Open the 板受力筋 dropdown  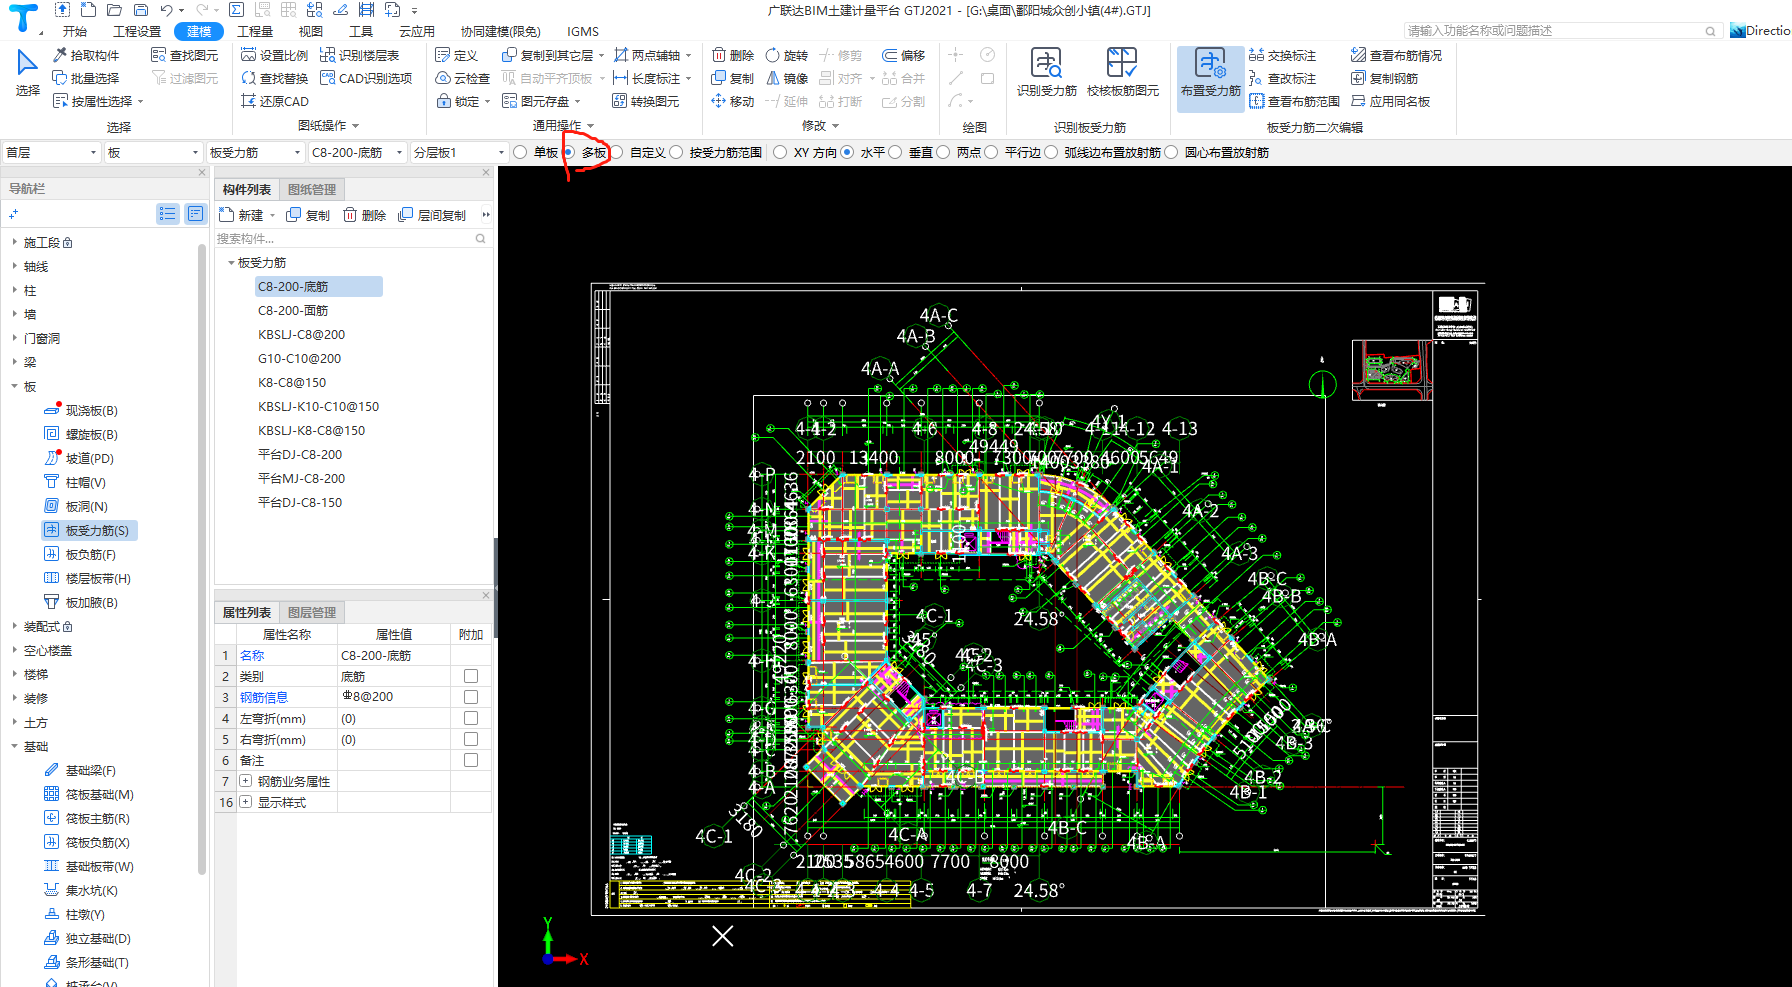[x=255, y=152]
